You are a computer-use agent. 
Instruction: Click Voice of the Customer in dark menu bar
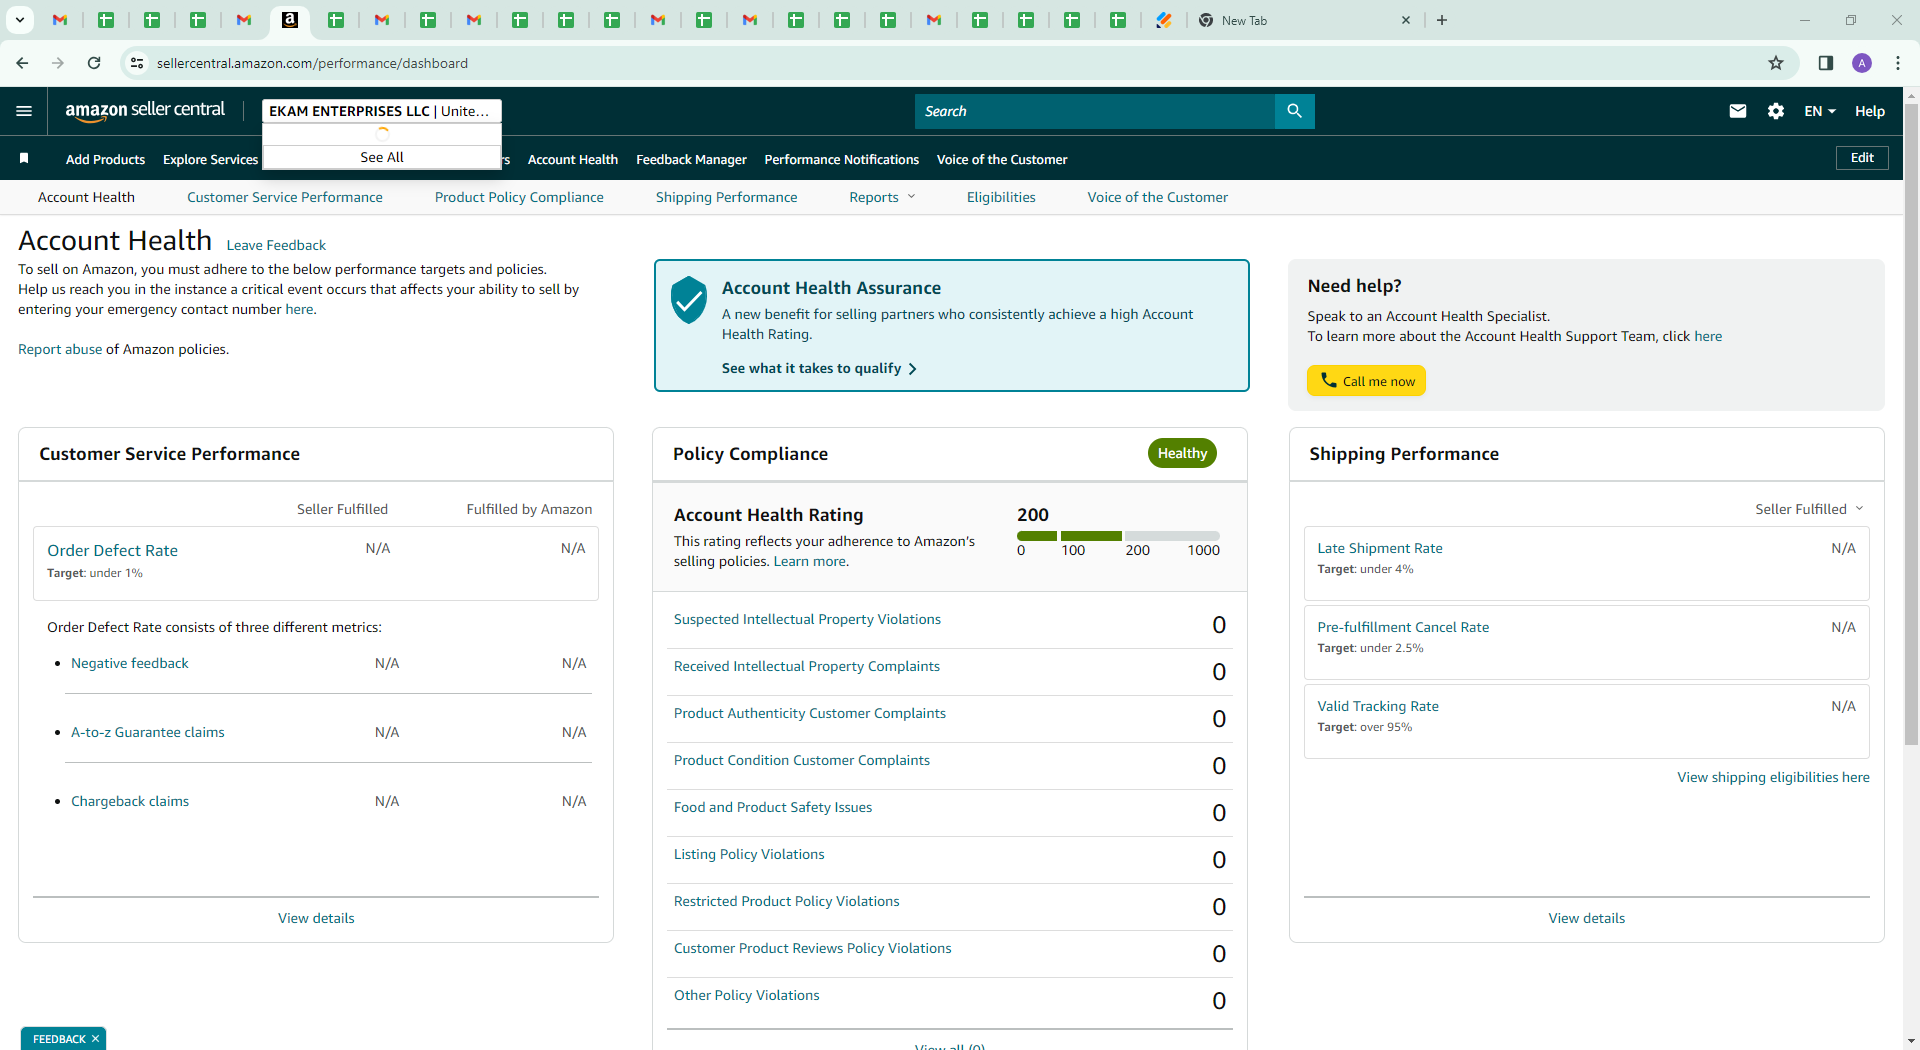[1002, 159]
